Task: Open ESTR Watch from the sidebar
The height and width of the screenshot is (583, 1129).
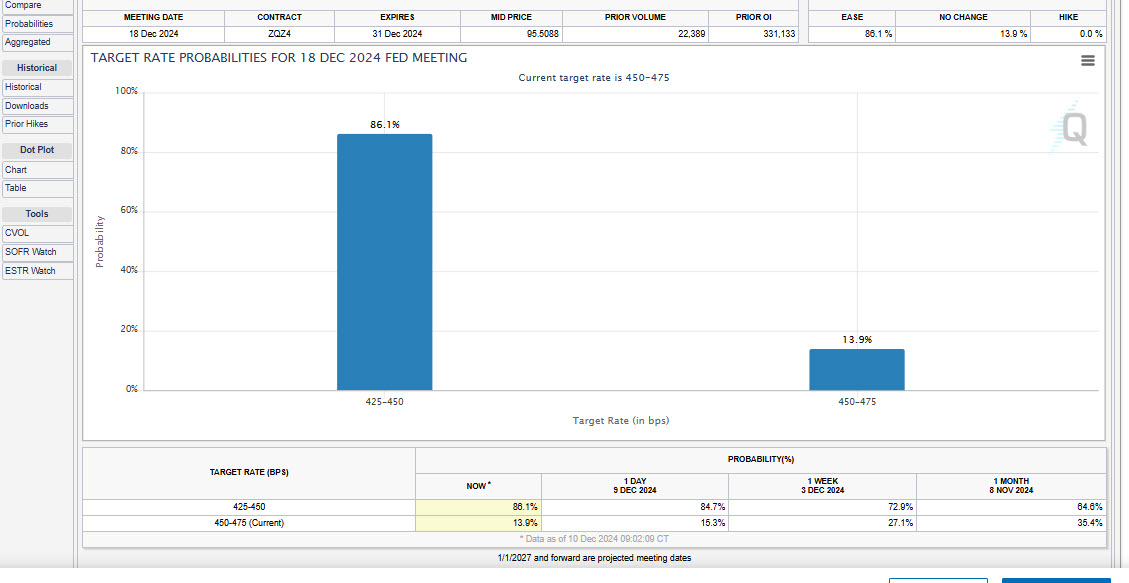Action: (36, 270)
